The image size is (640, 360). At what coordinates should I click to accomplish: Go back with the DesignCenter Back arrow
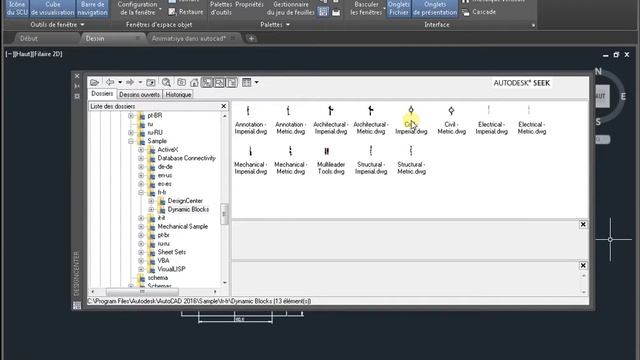[x=110, y=82]
